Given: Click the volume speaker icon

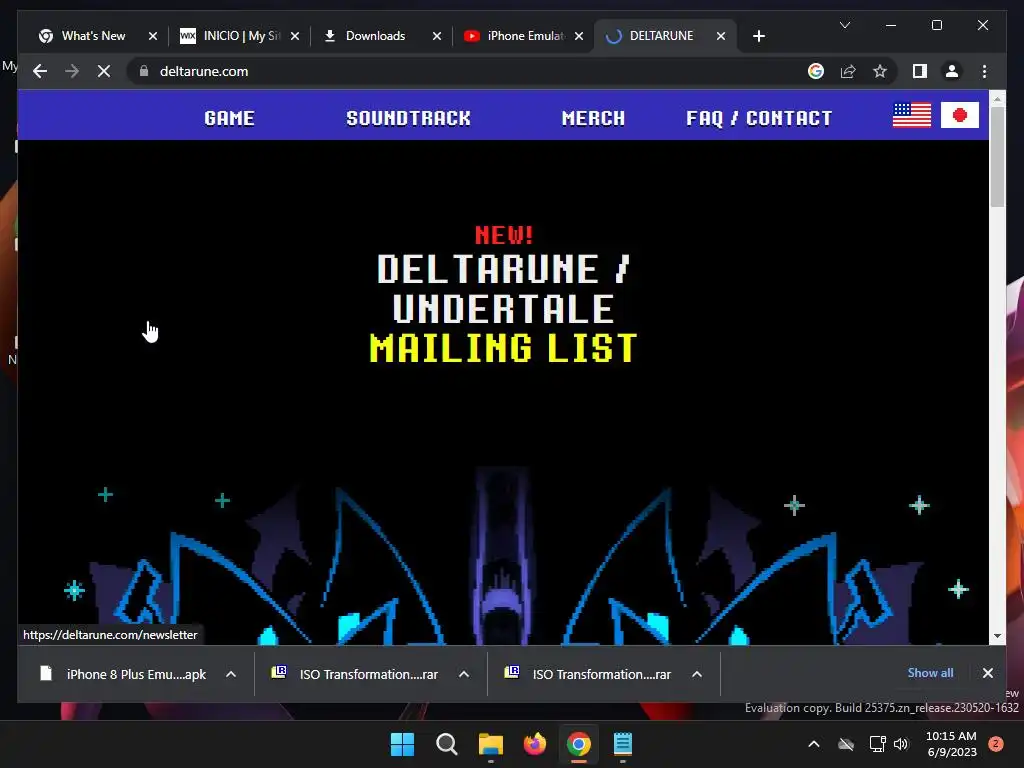Looking at the screenshot, I should 901,744.
